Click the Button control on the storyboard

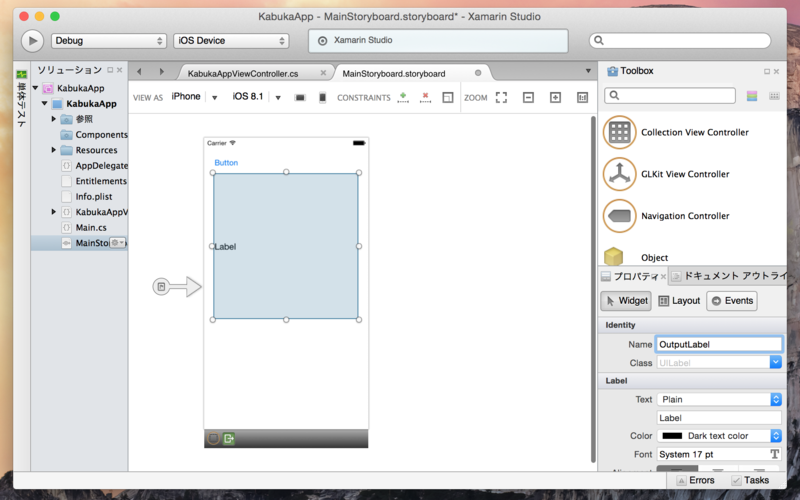click(226, 163)
